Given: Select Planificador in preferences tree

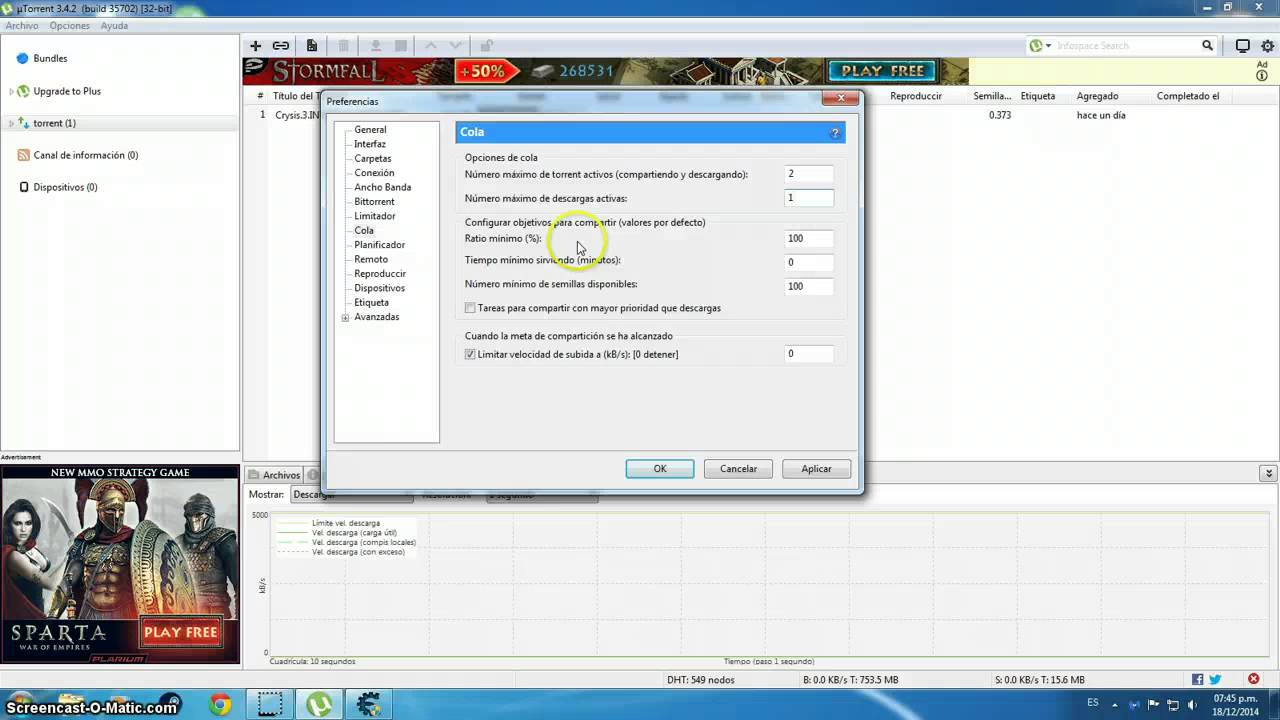Looking at the screenshot, I should tap(380, 245).
